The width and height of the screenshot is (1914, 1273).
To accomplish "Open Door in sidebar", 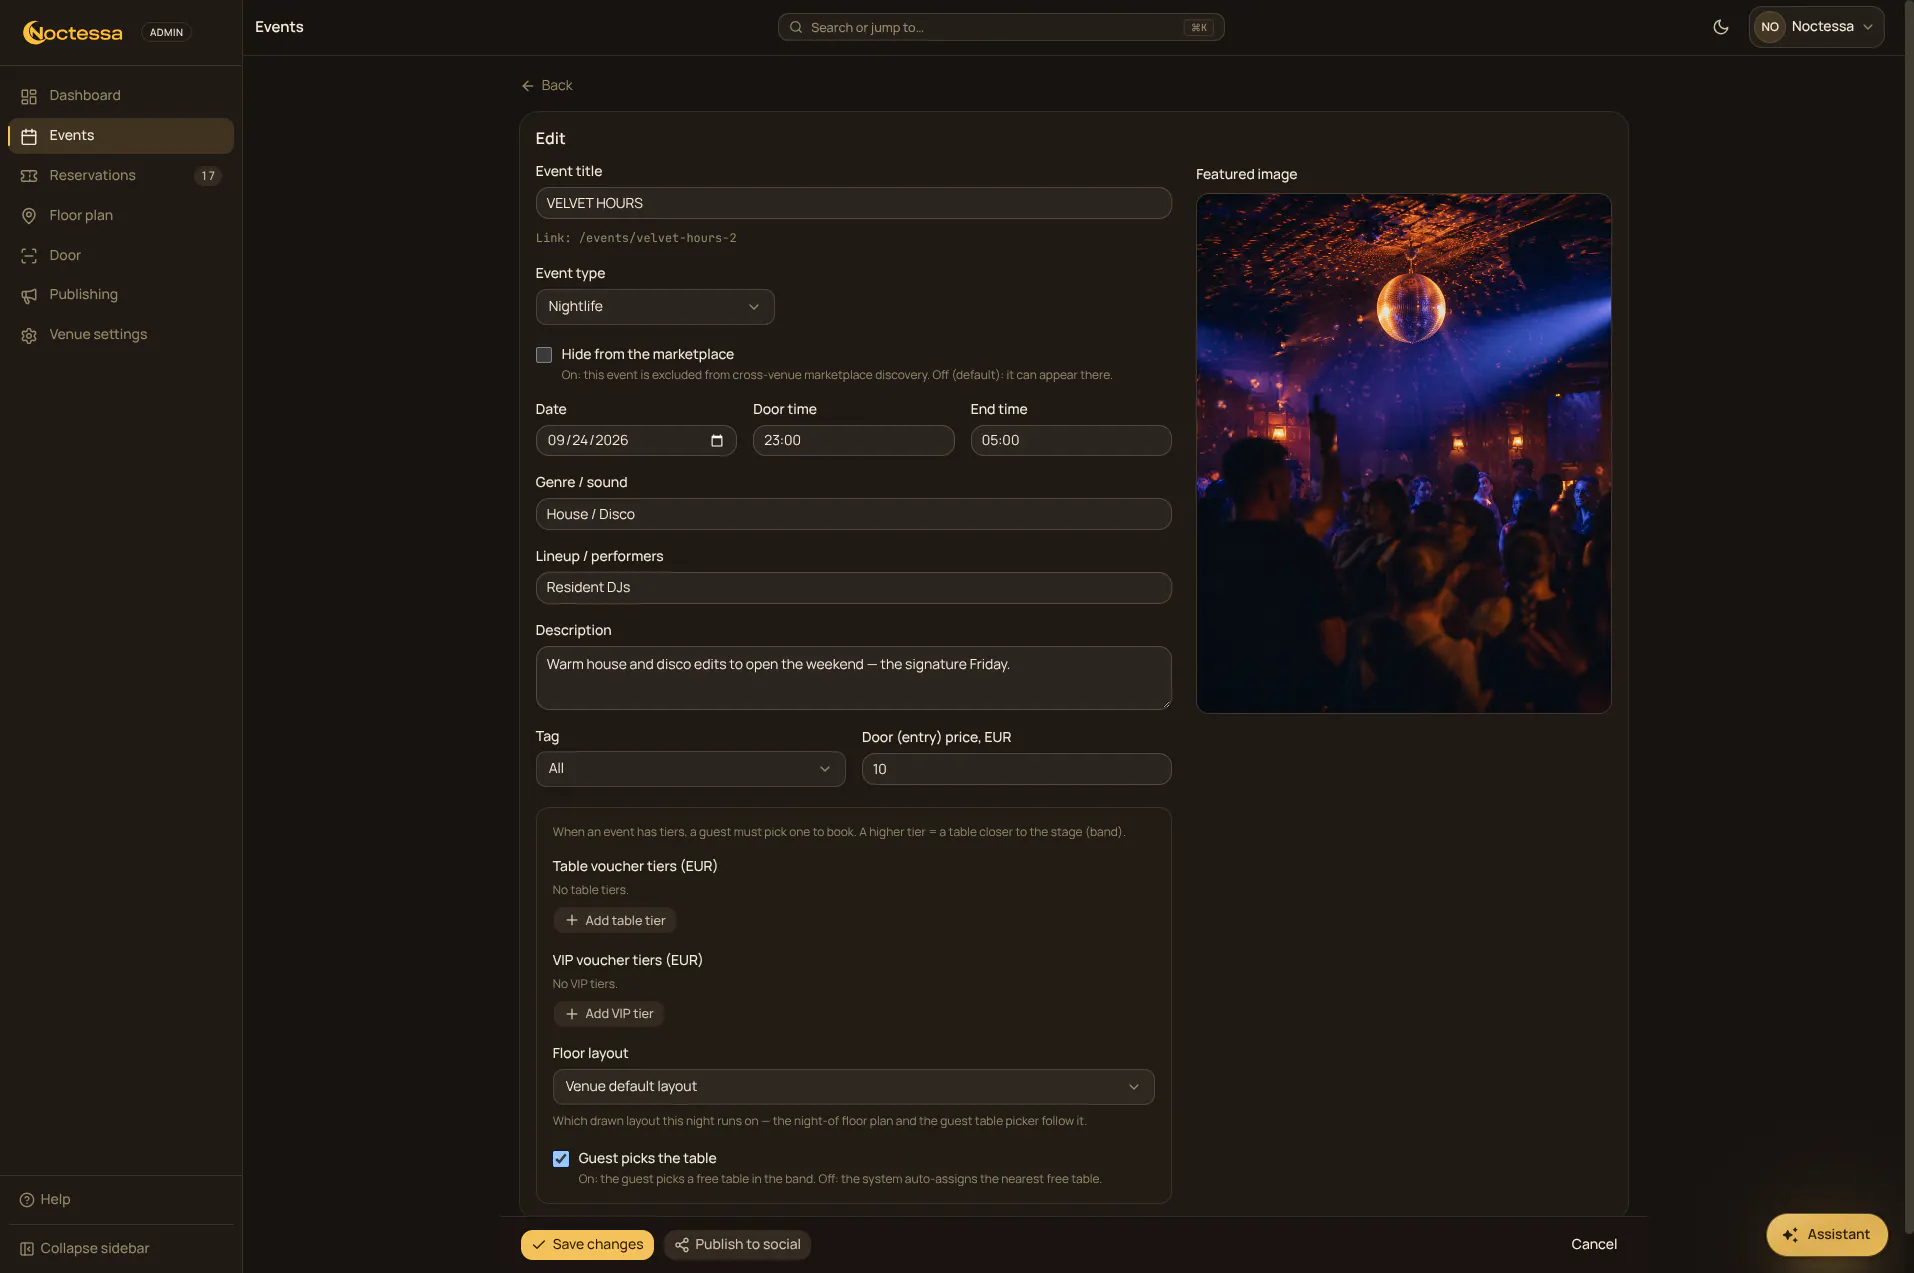I will coord(121,256).
